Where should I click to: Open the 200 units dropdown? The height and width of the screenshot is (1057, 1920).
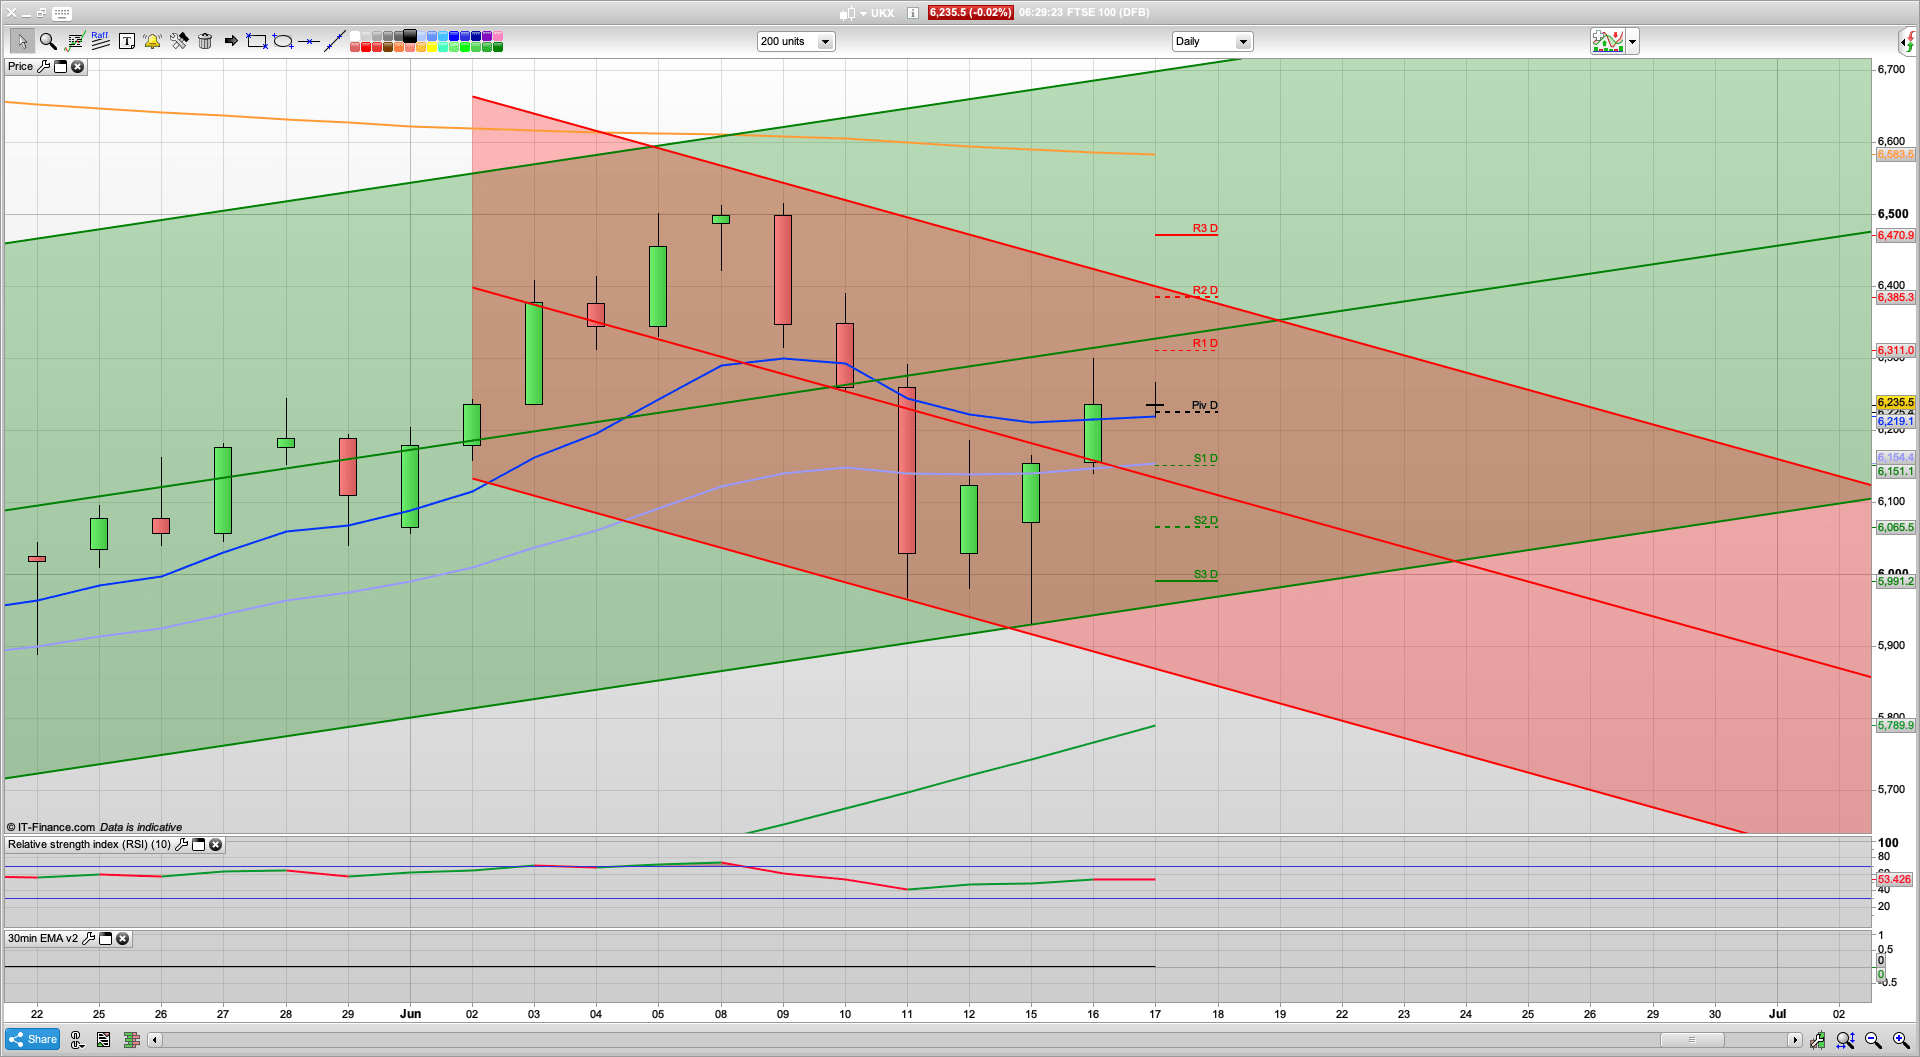click(x=796, y=41)
